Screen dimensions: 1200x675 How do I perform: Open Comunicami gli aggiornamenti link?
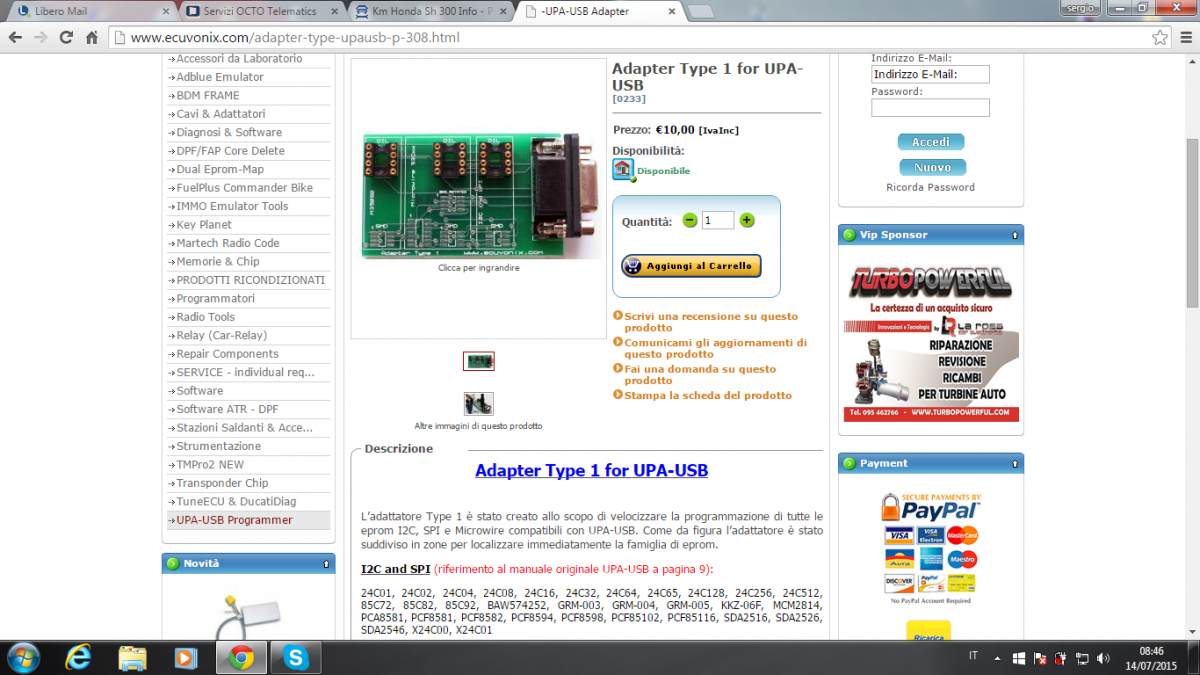[x=716, y=348]
